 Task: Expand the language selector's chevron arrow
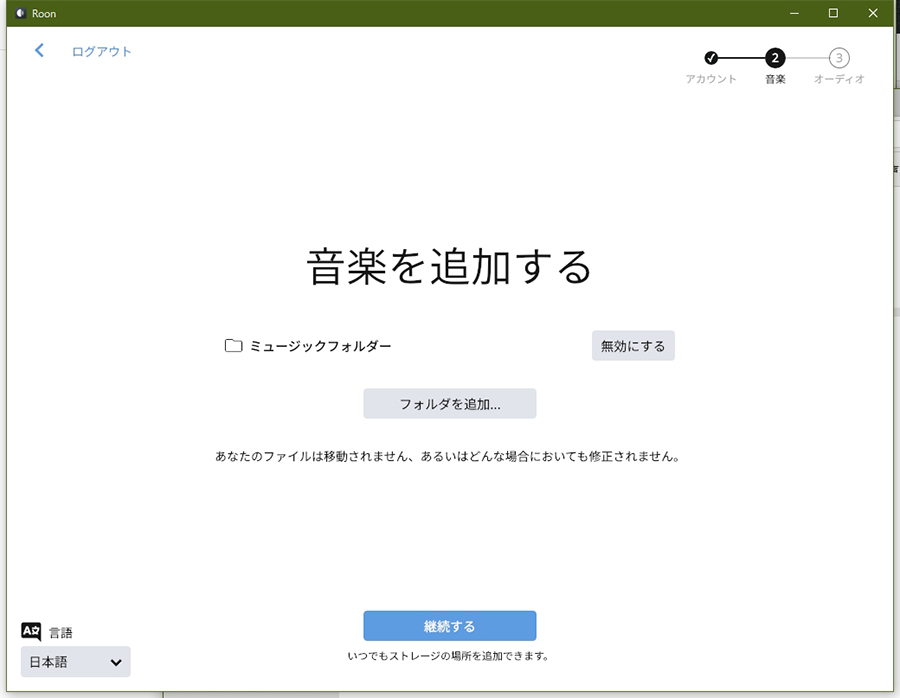tap(116, 662)
